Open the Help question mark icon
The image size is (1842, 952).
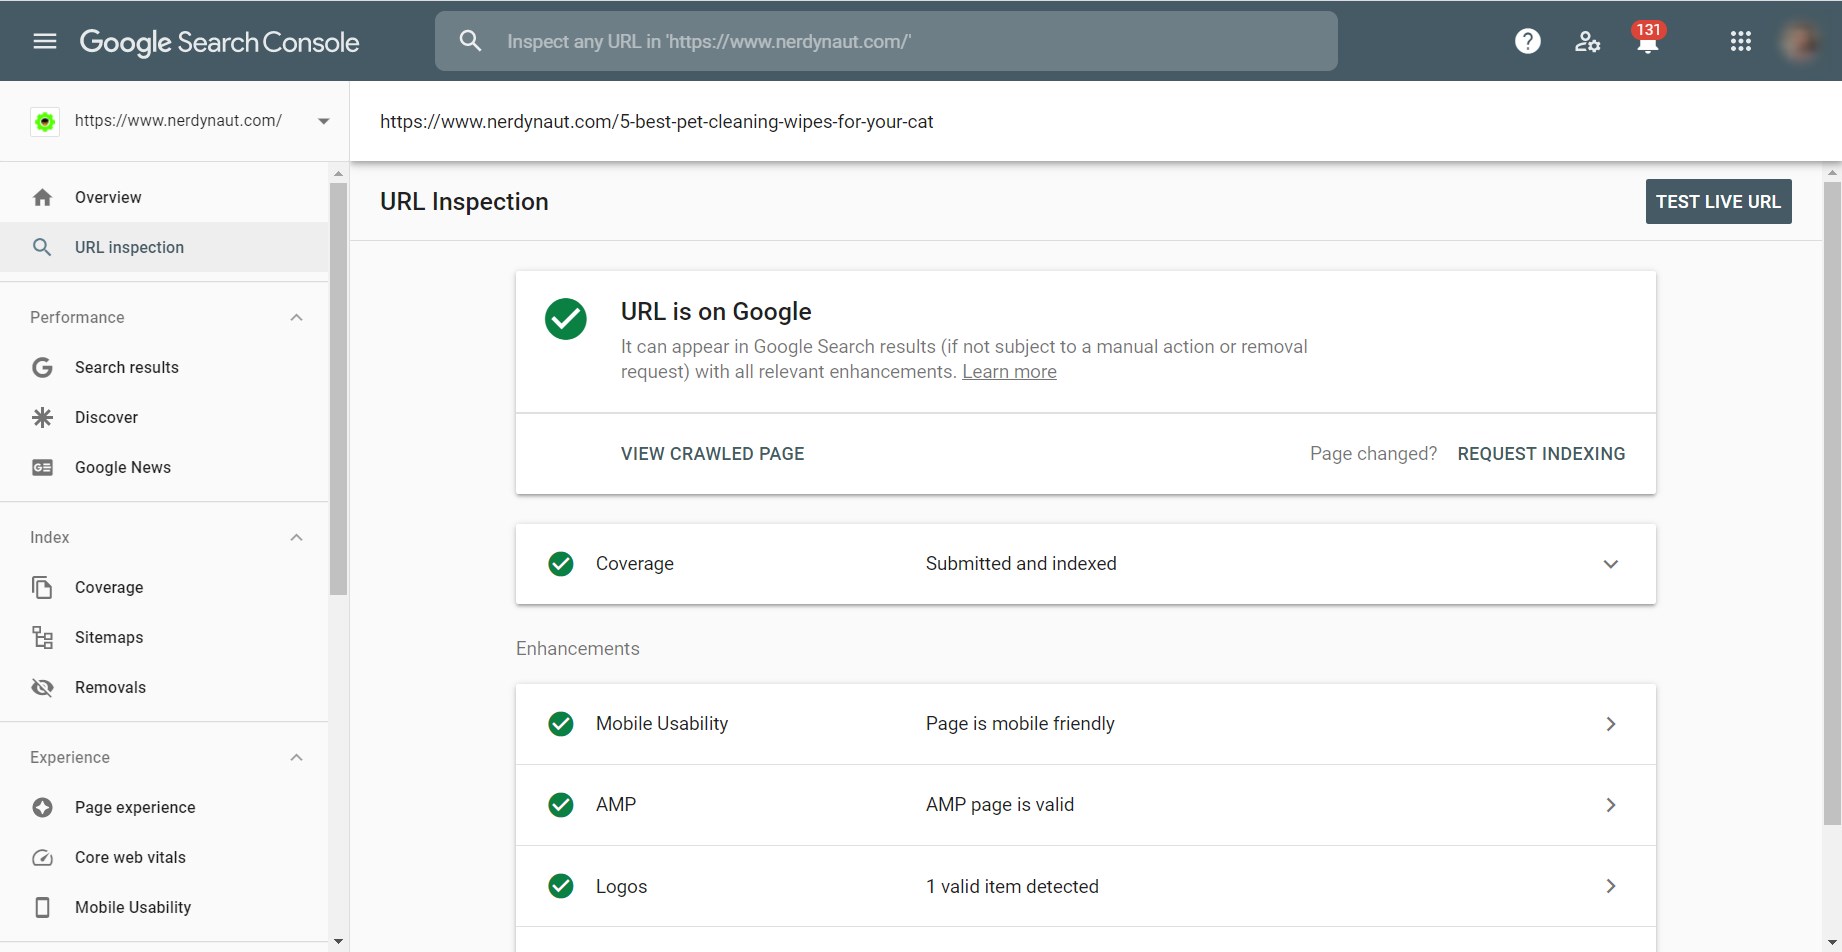click(x=1527, y=41)
